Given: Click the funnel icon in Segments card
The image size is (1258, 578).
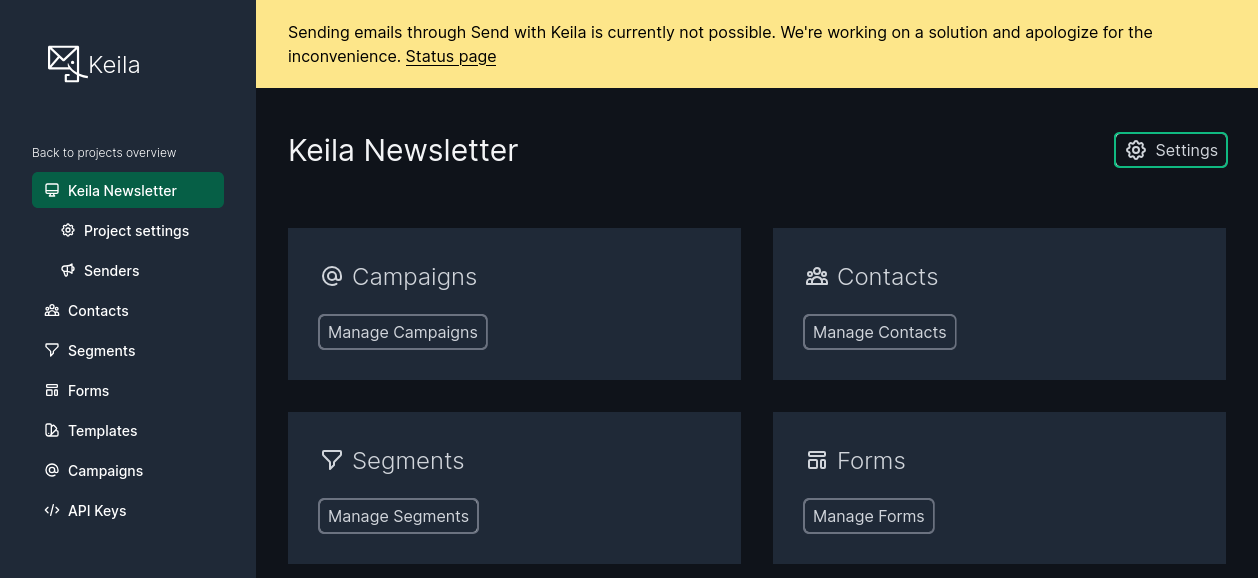Looking at the screenshot, I should pos(332,460).
